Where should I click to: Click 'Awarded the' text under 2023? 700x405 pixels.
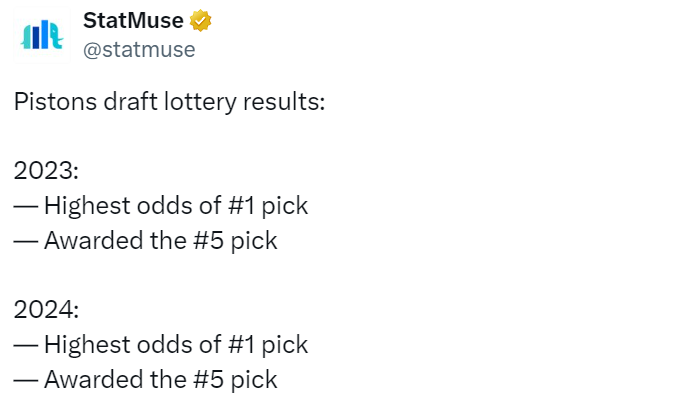click(x=116, y=241)
